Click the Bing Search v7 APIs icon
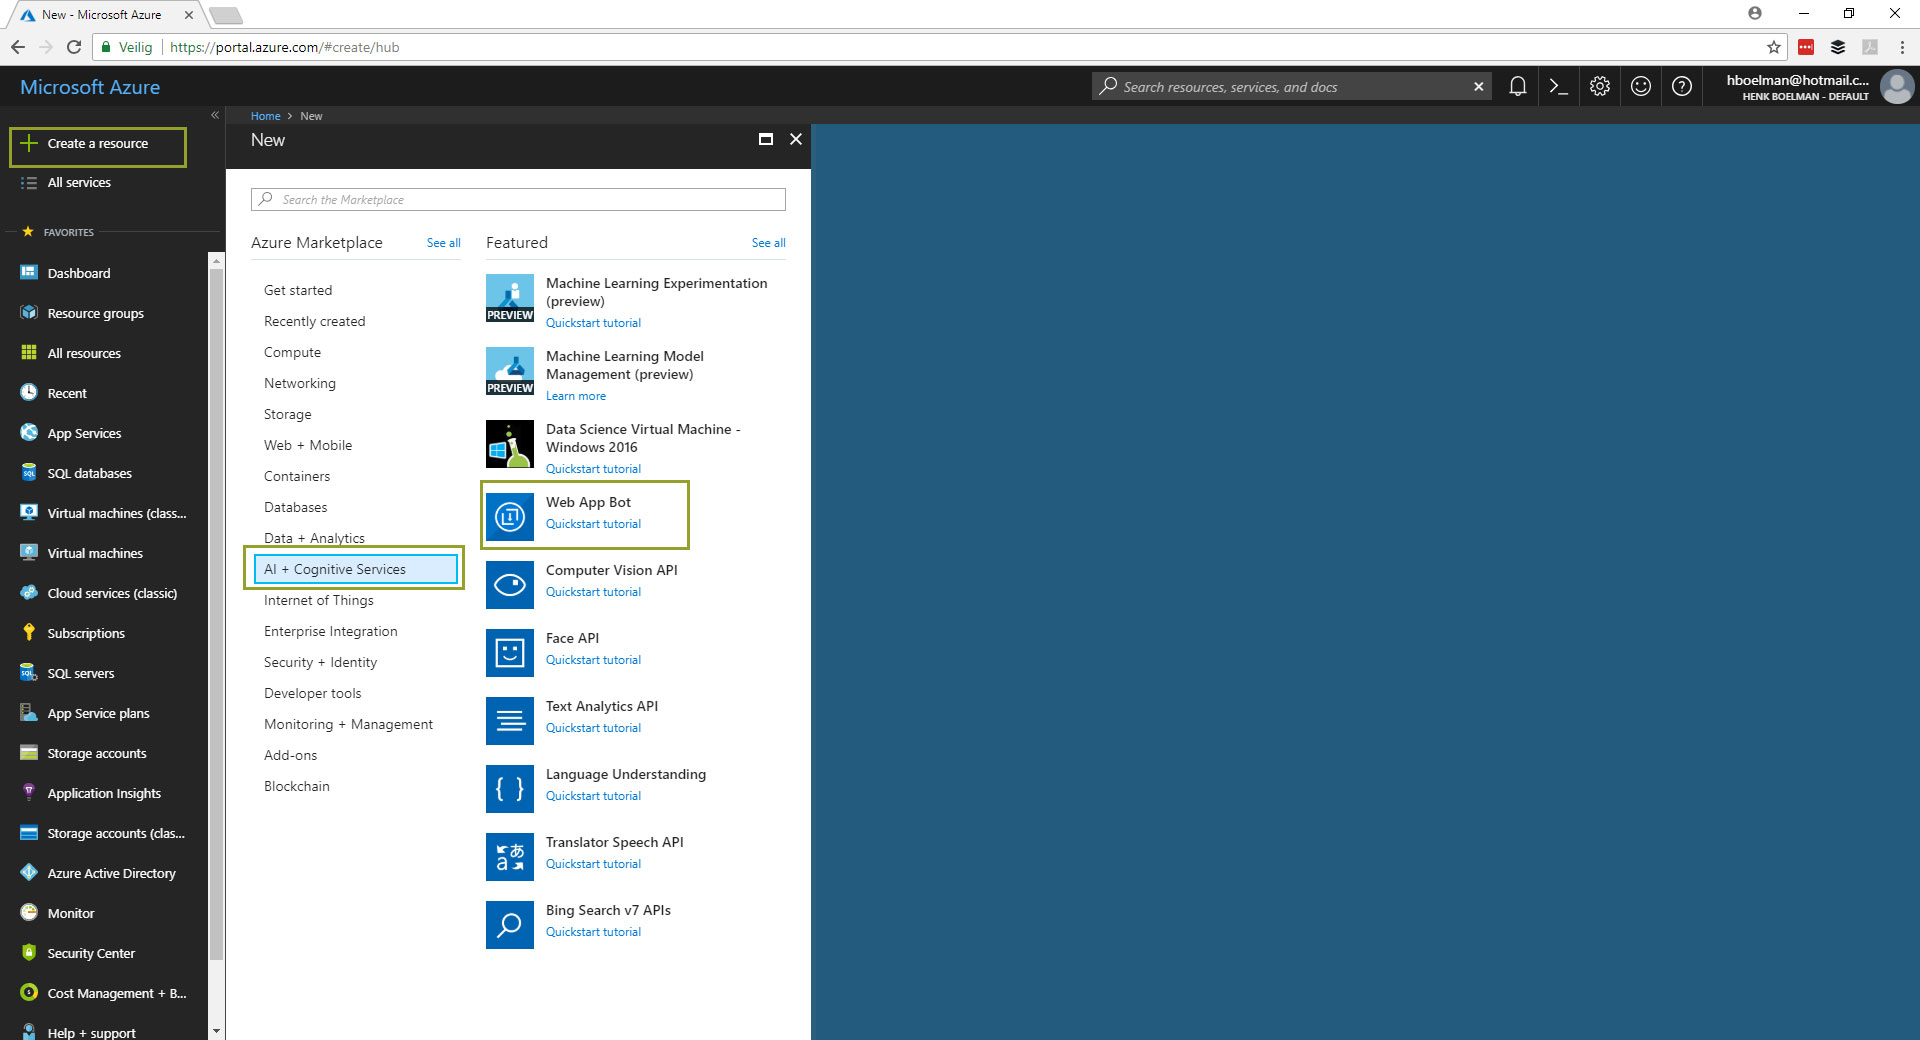Viewport: 1920px width, 1040px height. 510,925
